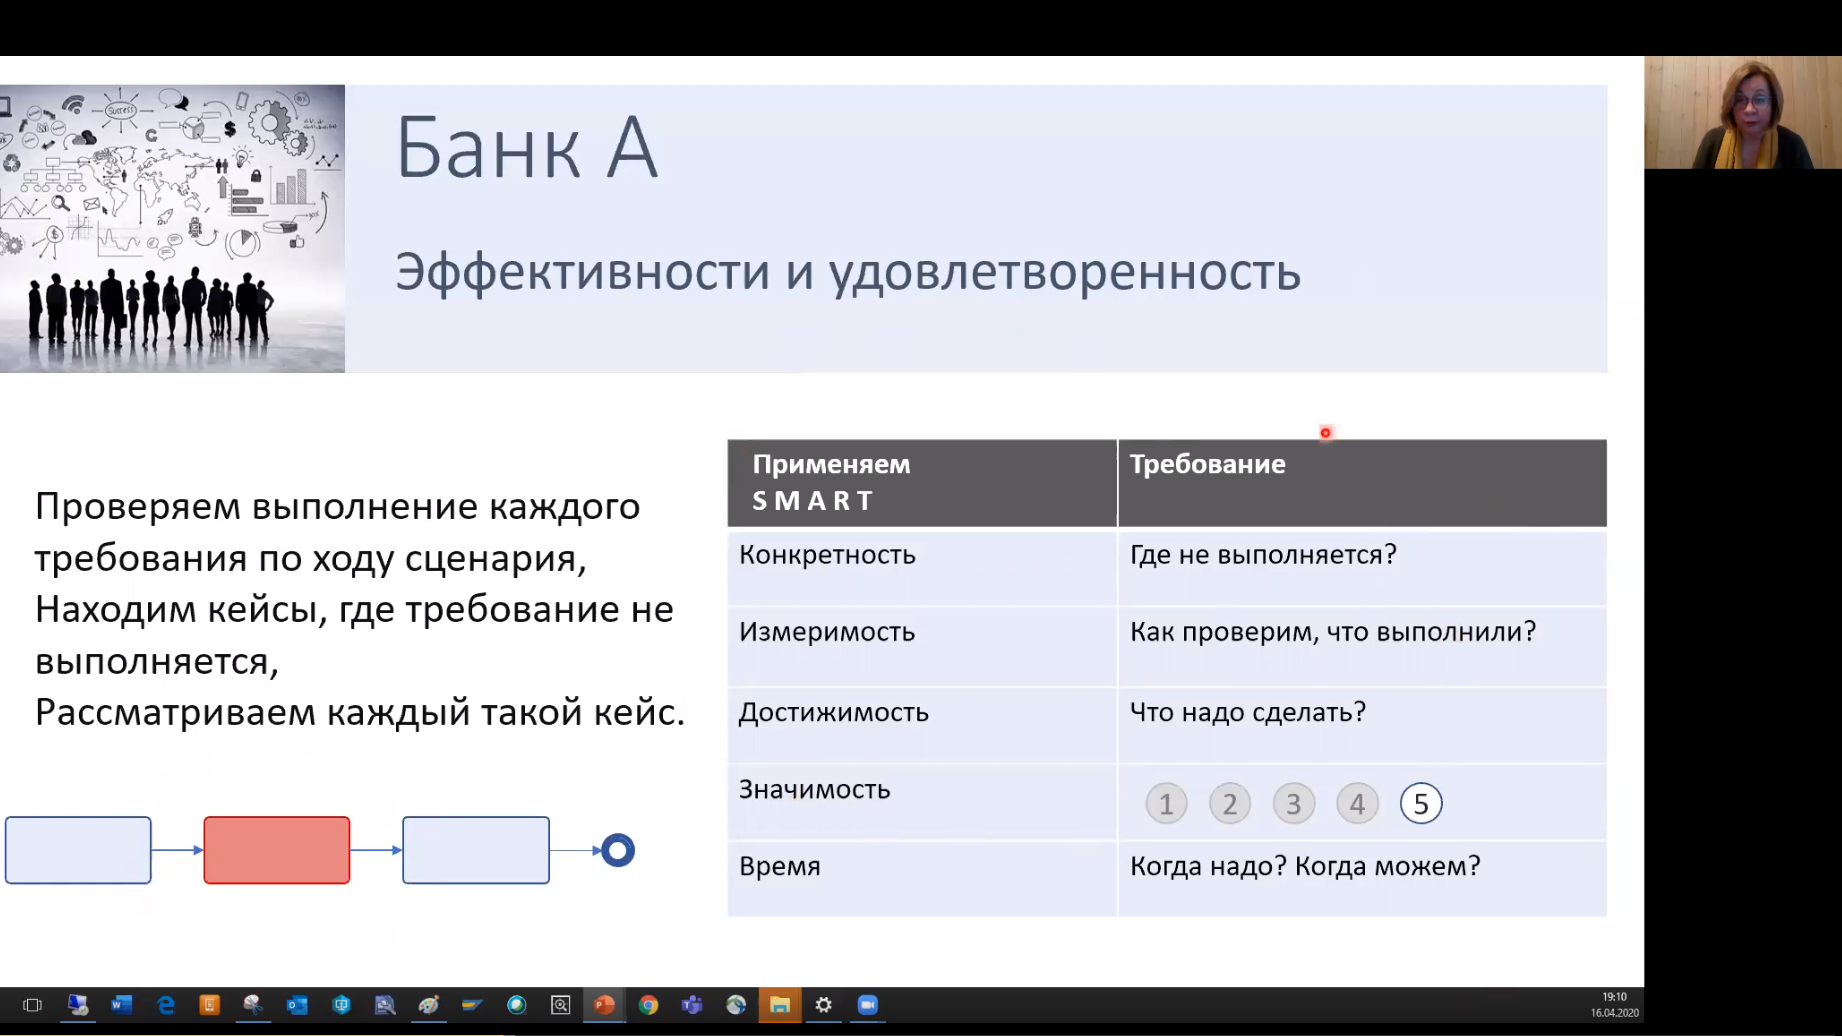Open Snipping Tool from the taskbar
Viewport: 1842px width, 1036px height.
click(x=253, y=1005)
